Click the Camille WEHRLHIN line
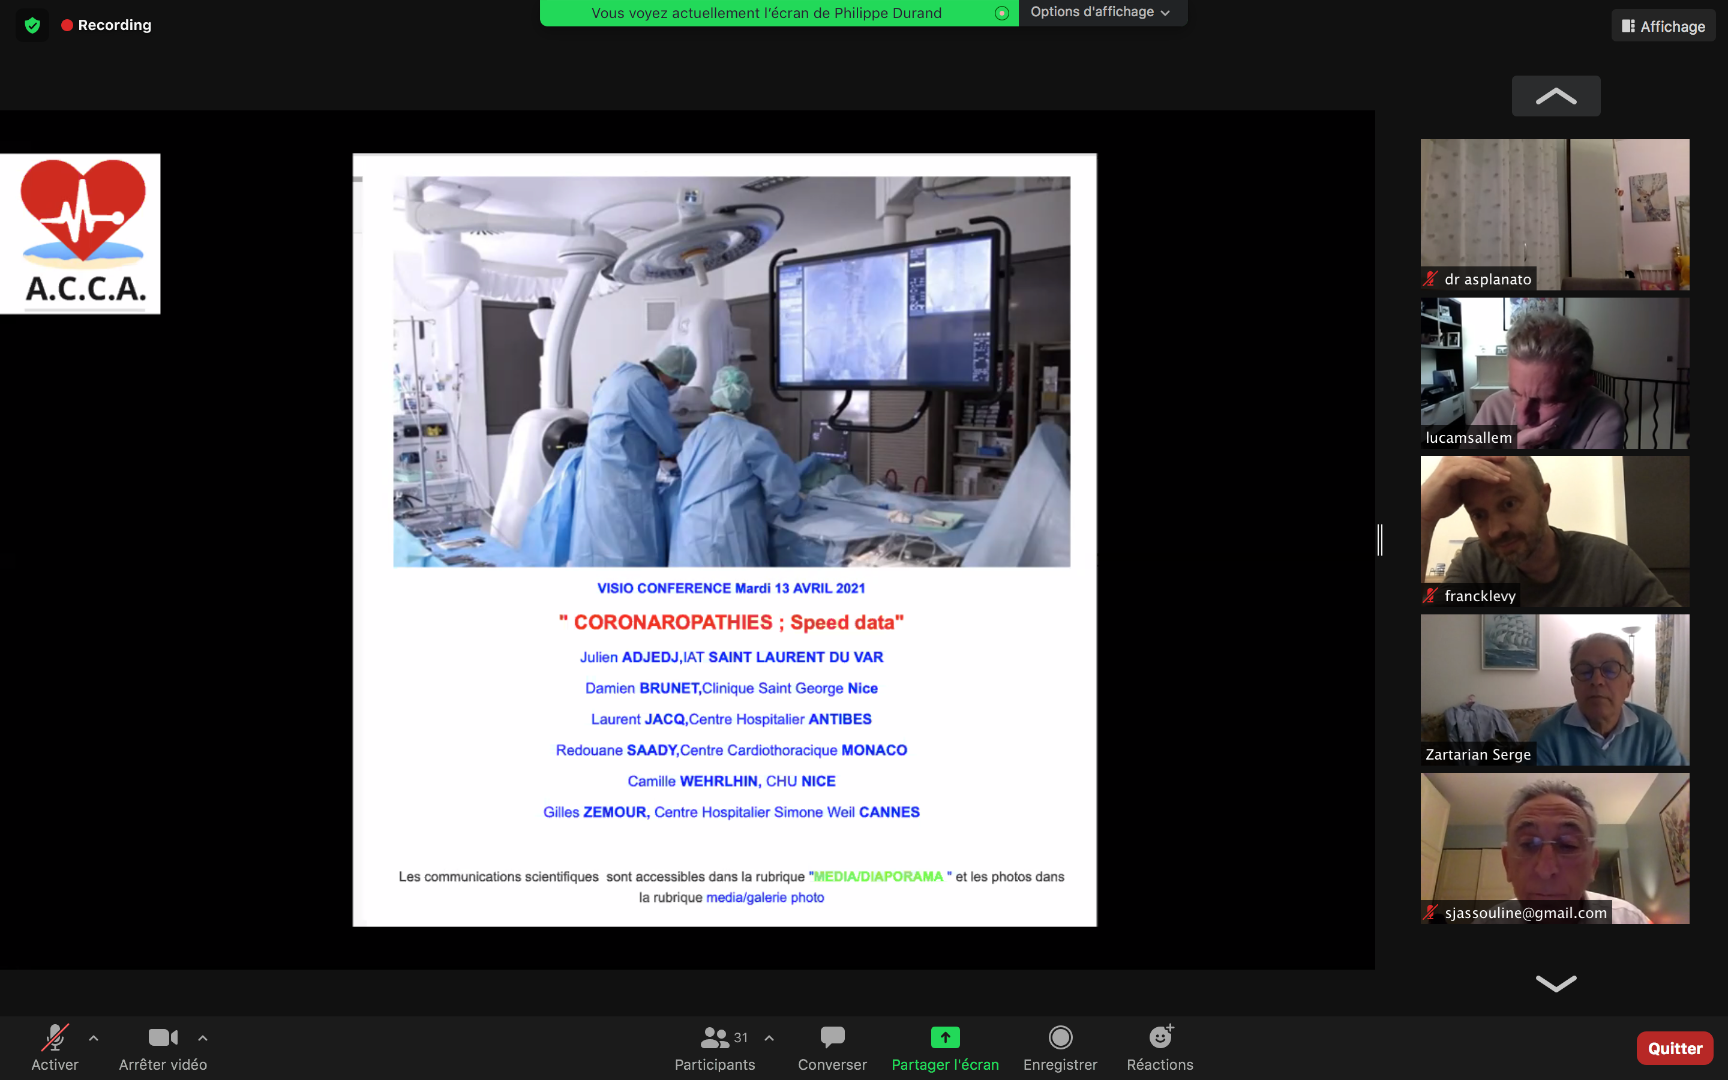This screenshot has height=1080, width=1728. point(731,781)
